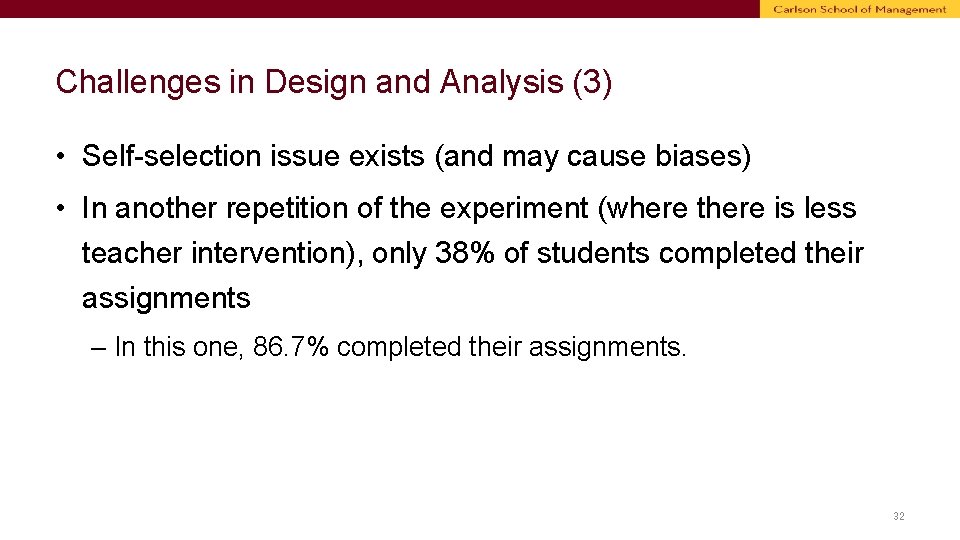Screen dimensions: 960x540
Task: Click the word "assignments" on its own line
Action: pyautogui.click(x=166, y=299)
